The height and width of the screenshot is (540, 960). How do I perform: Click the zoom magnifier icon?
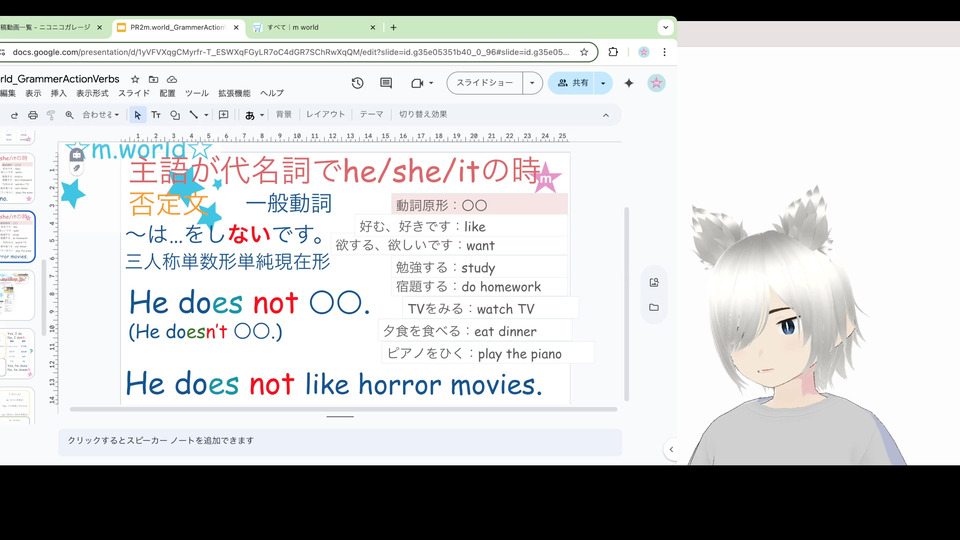click(69, 114)
